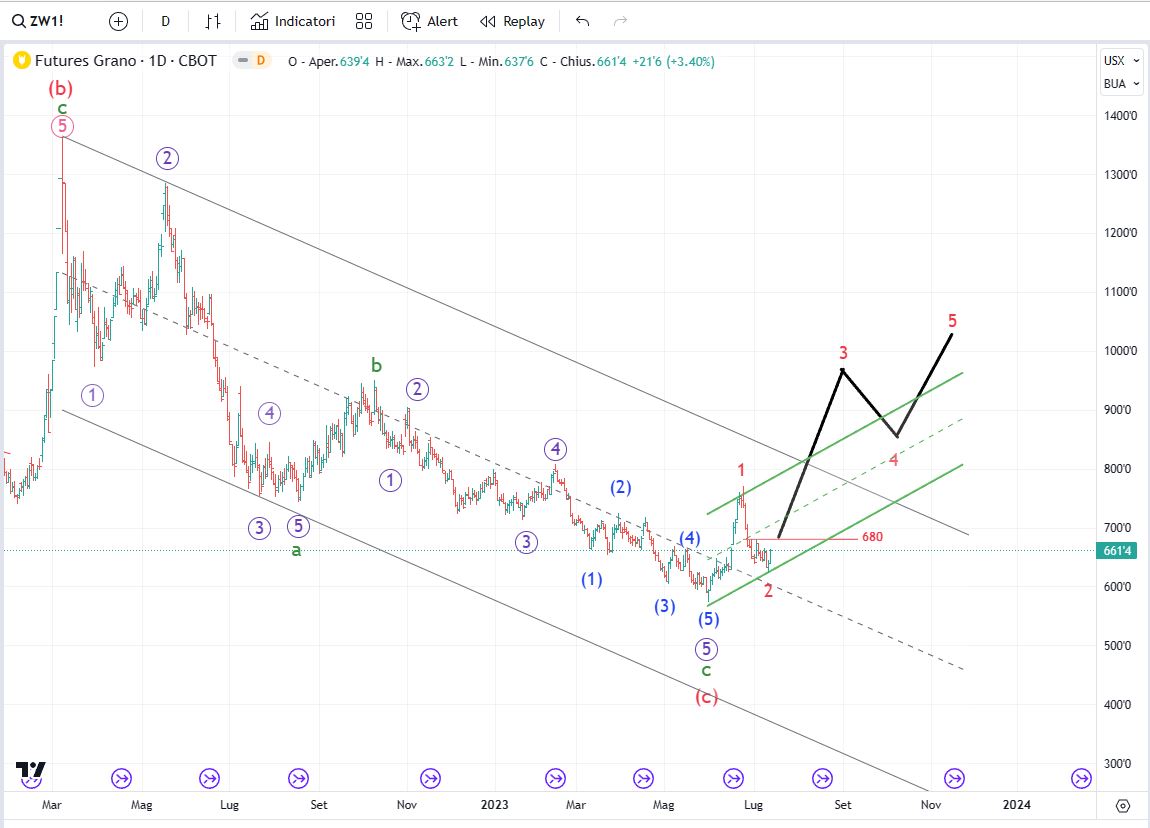The height and width of the screenshot is (828, 1150).
Task: Open the USX currency dropdown
Action: [x=1121, y=61]
